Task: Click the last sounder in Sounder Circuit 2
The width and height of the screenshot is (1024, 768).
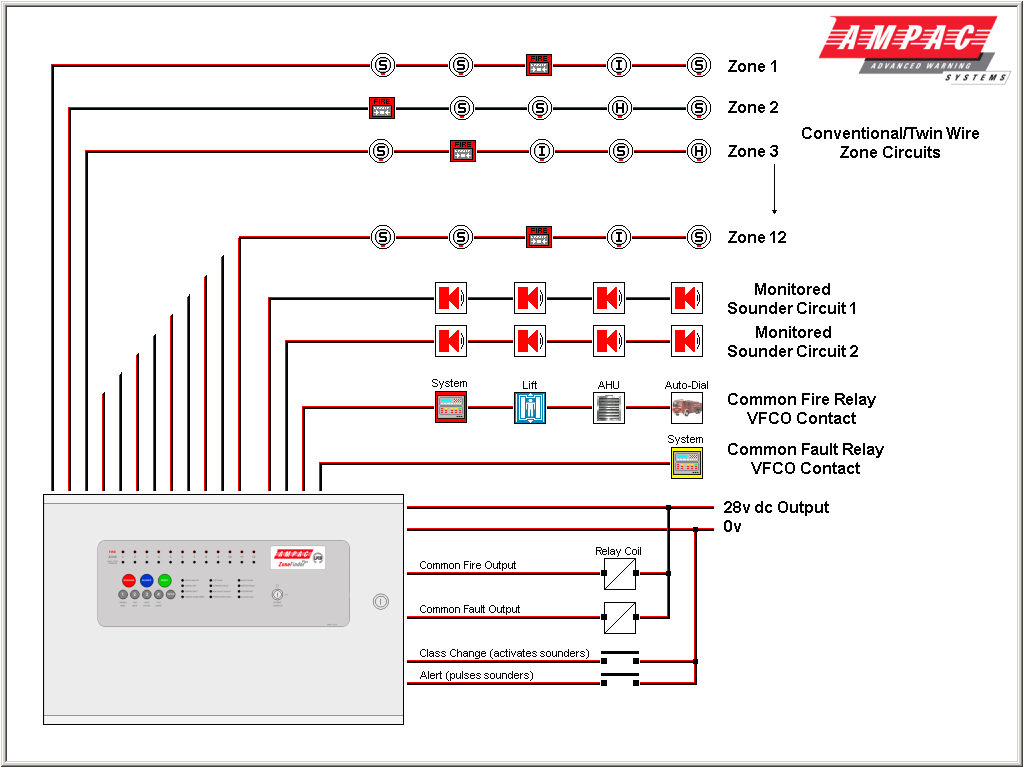Action: tap(686, 340)
